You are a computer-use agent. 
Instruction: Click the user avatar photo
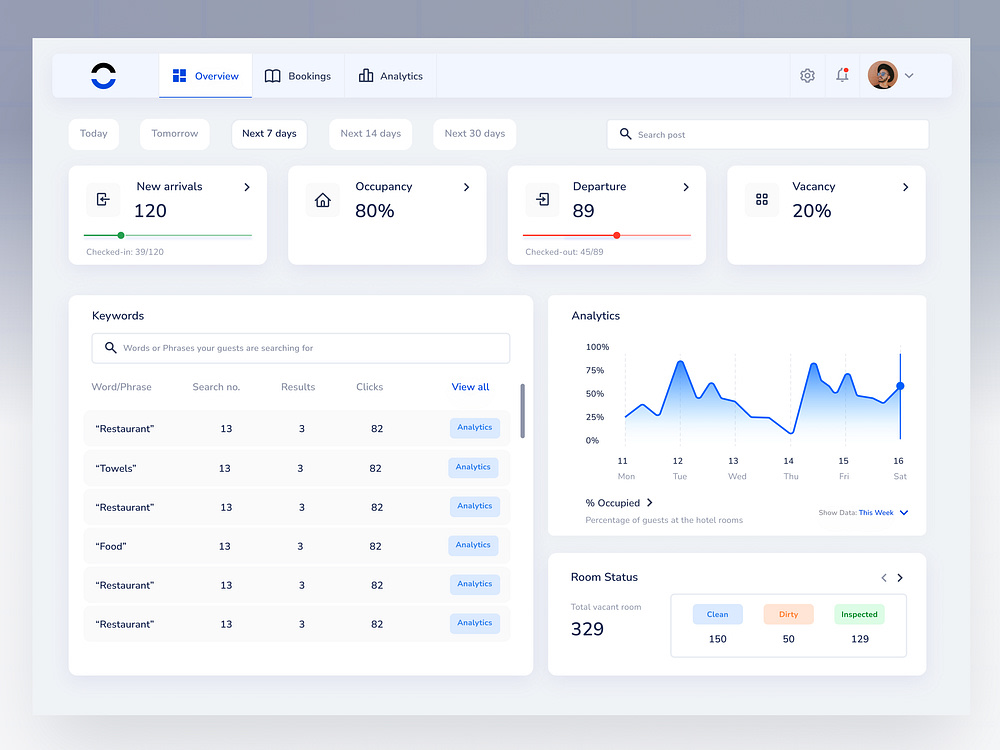pyautogui.click(x=883, y=75)
